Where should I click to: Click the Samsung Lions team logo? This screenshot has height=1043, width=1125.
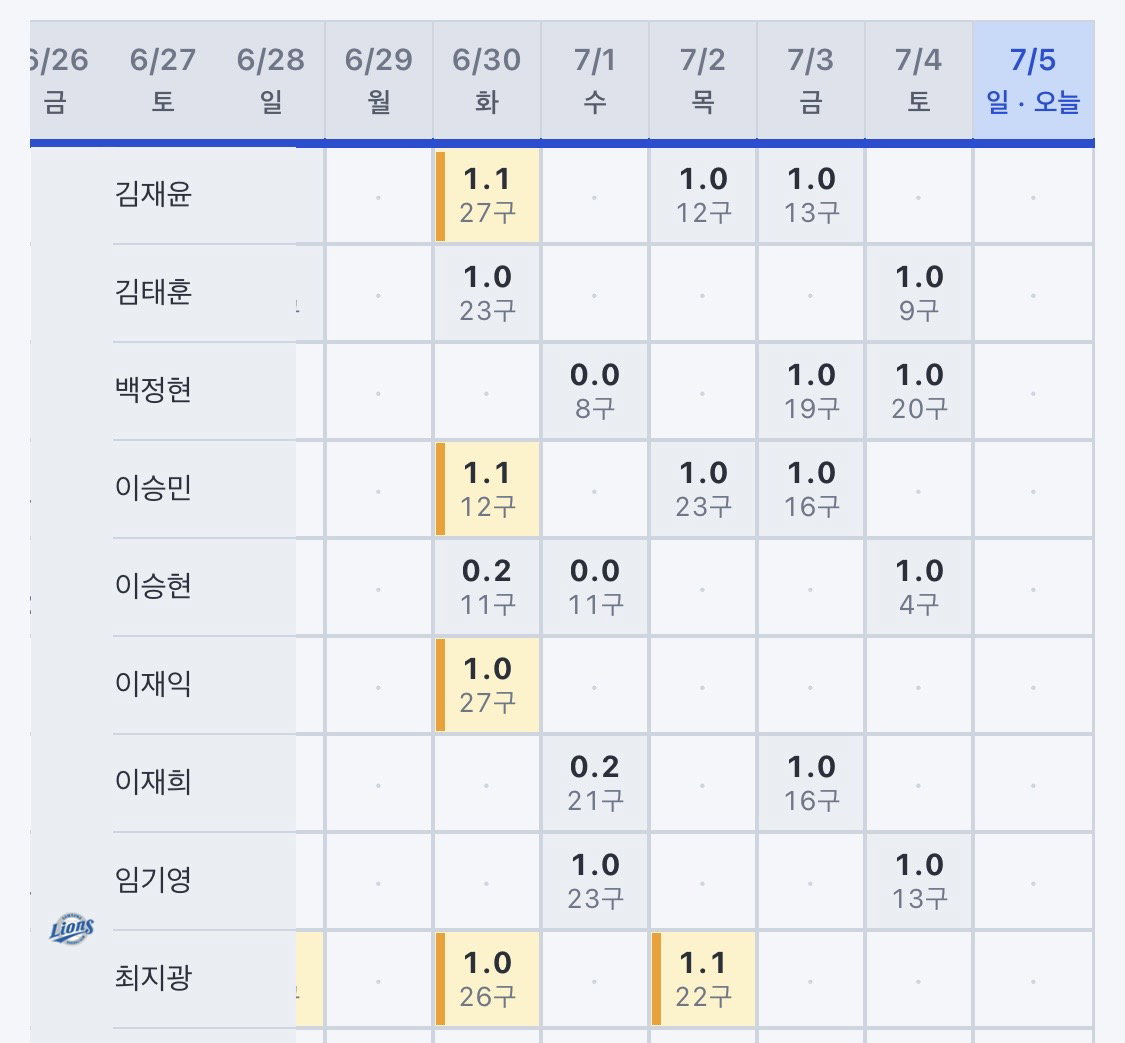pos(72,928)
